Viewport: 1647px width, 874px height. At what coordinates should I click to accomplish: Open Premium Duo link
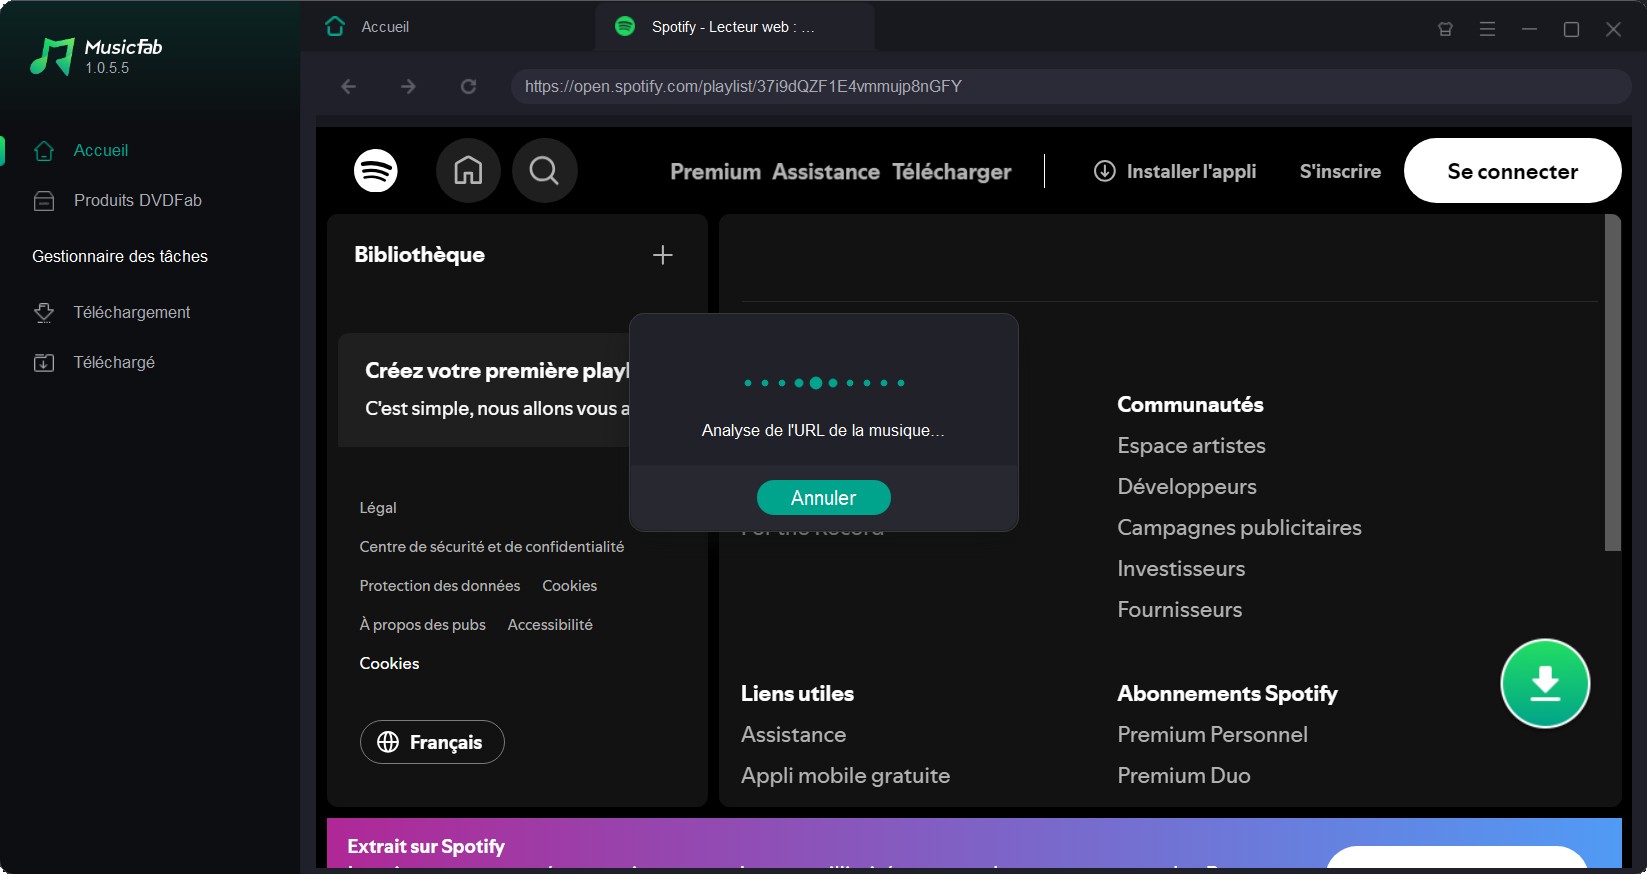pos(1183,776)
